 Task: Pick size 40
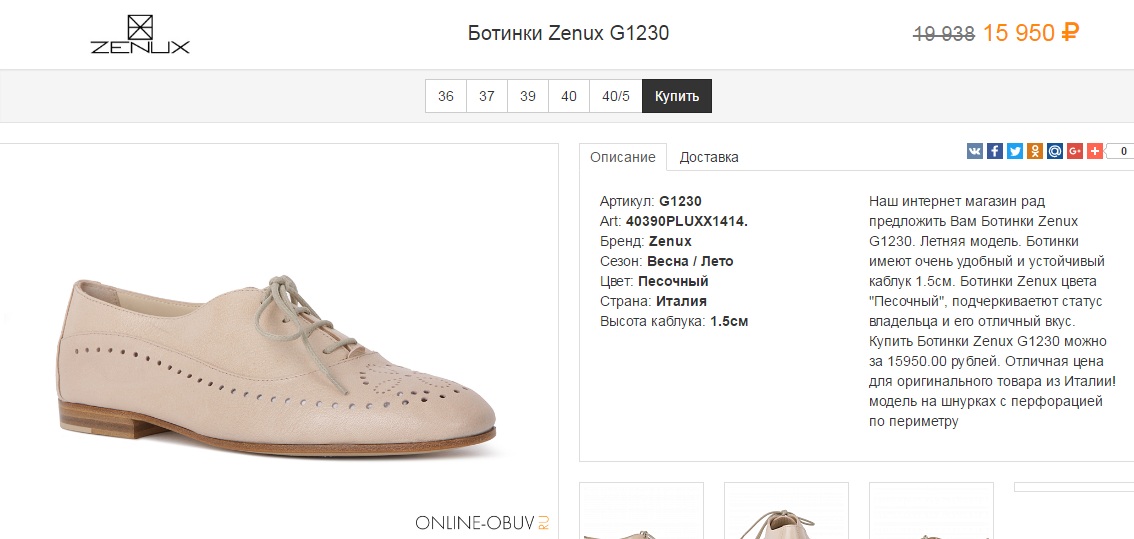pos(569,96)
